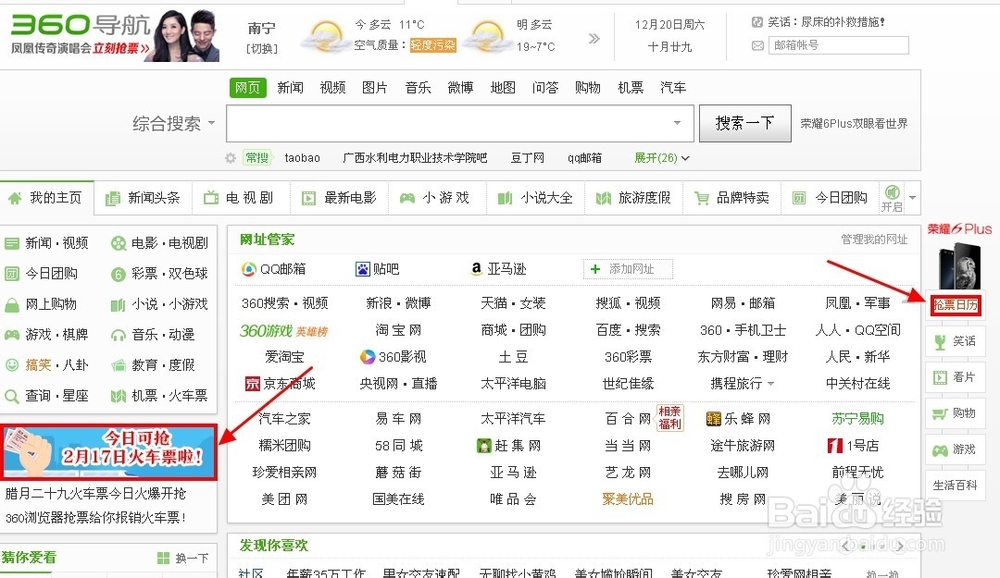Screen dimensions: 1000x578
Task: Click the green plus 添加网址 button
Action: (x=628, y=269)
